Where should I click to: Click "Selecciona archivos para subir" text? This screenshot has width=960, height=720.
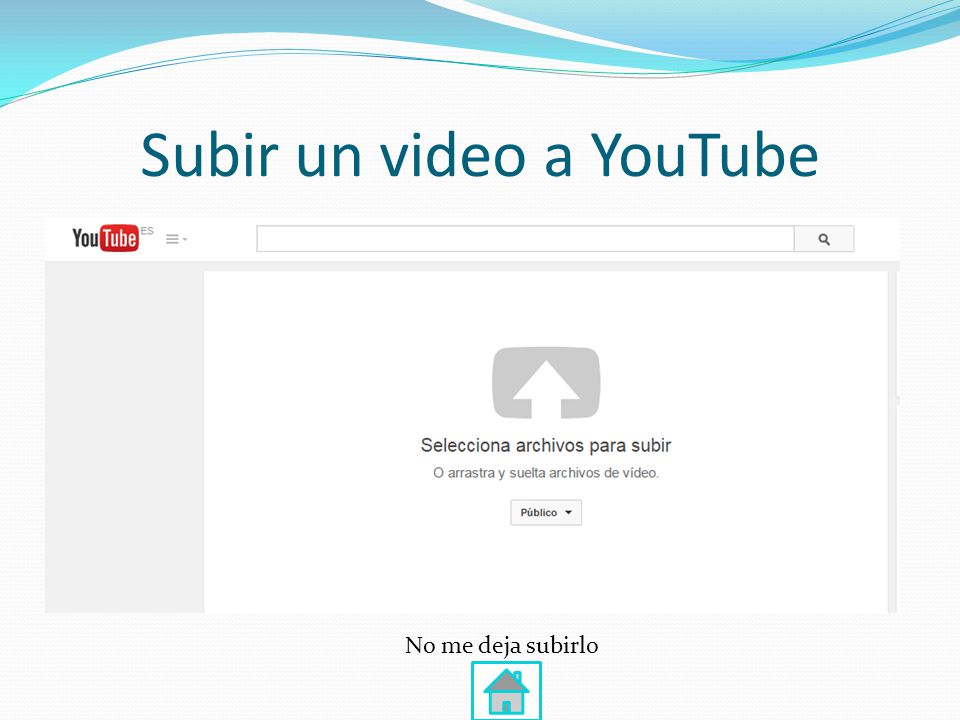[x=546, y=445]
